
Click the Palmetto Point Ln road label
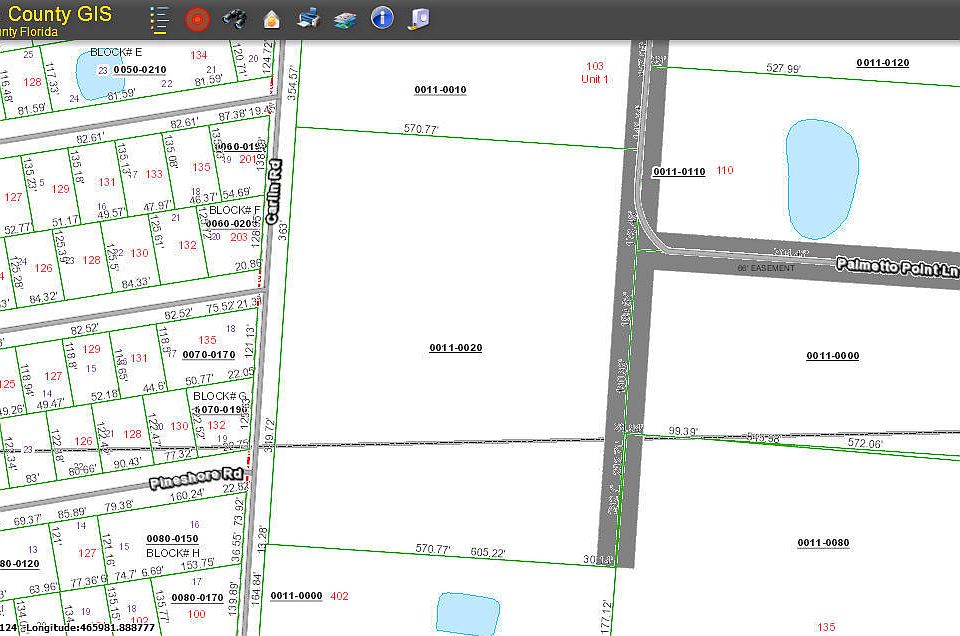tap(897, 268)
